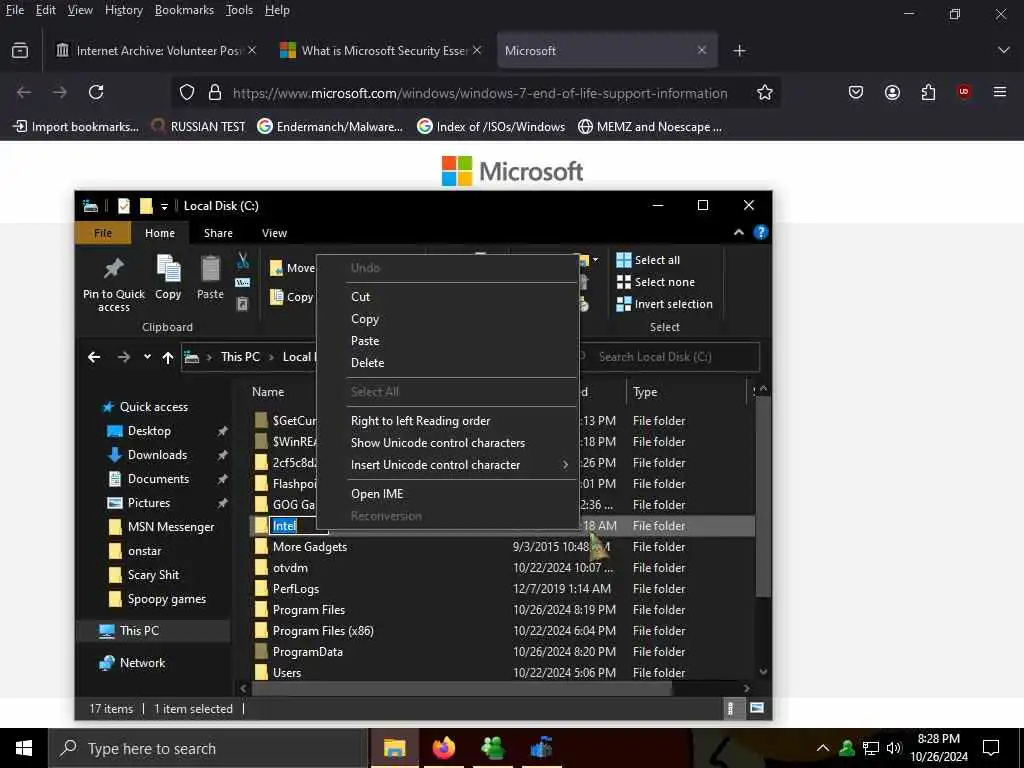Open MSN Messenger taskbar icon
Viewport: 1024px width, 768px height.
click(x=492, y=748)
